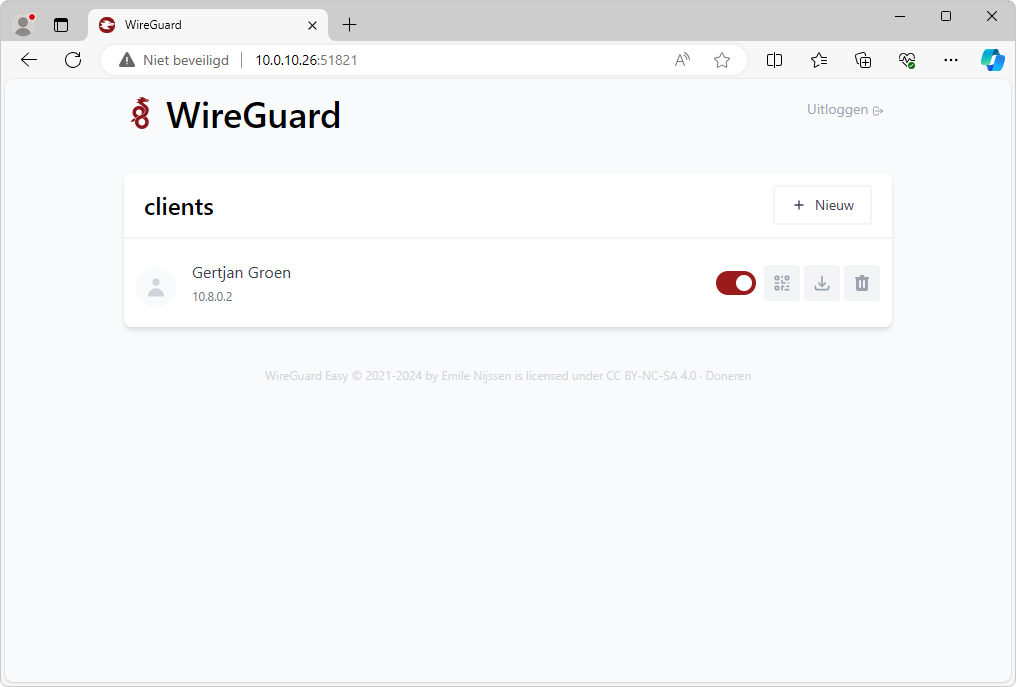Open Copilot sidebar
Screen dimensions: 1016x687
tap(992, 60)
